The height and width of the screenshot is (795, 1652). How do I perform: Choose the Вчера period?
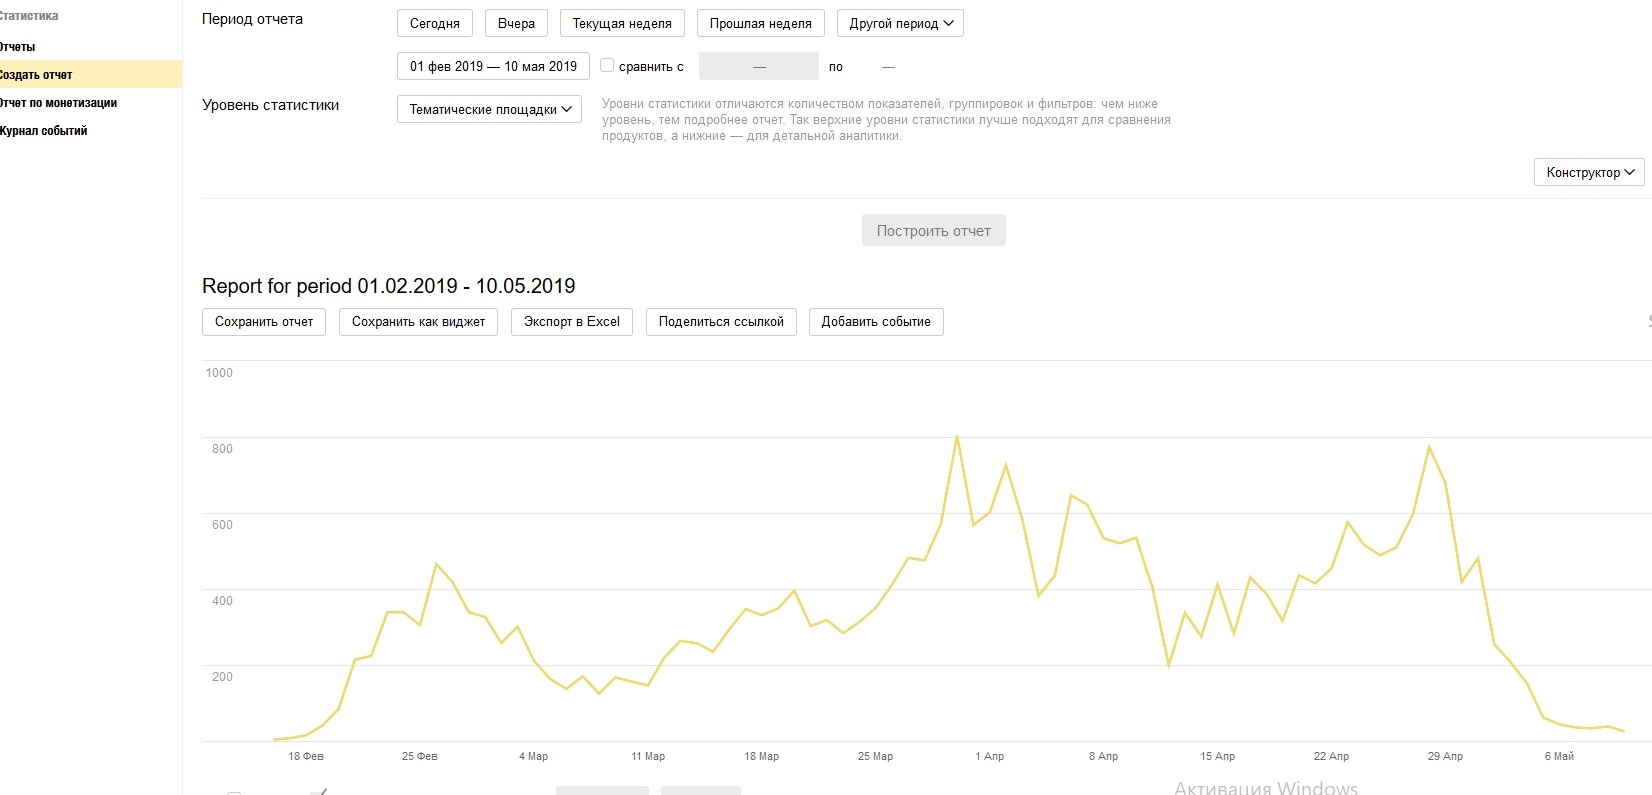(x=516, y=23)
